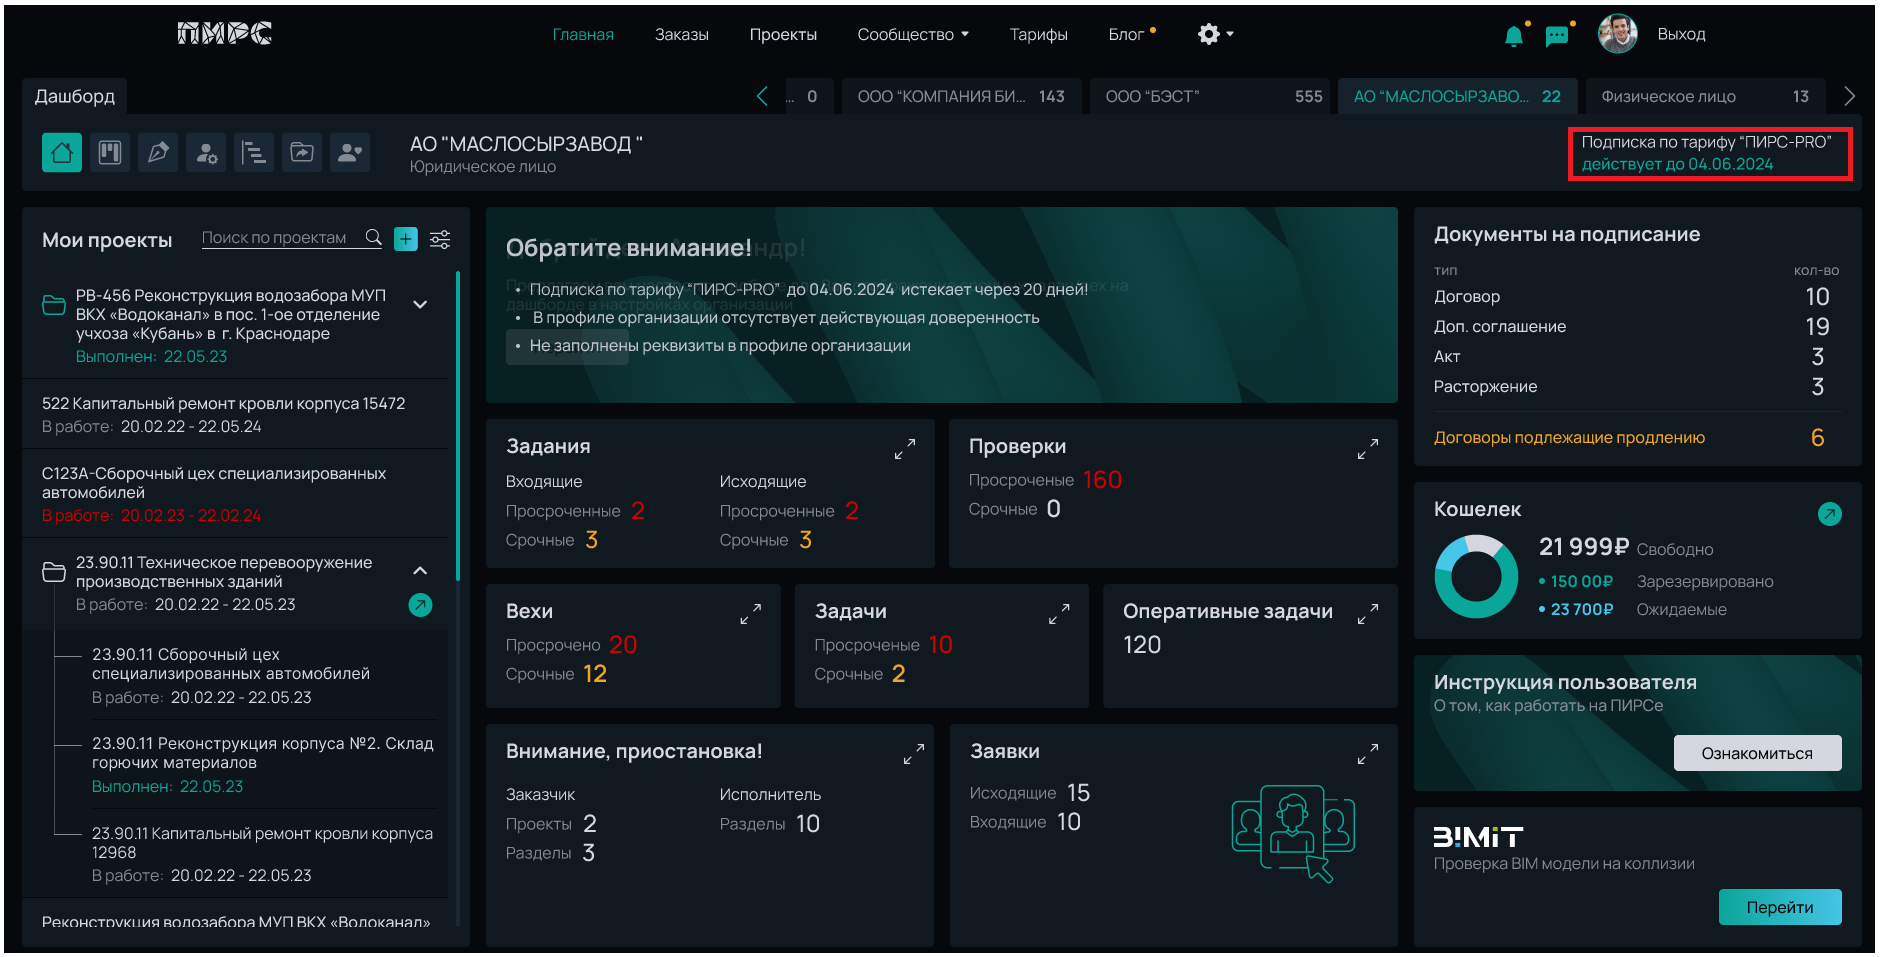Screen dimensions: 1880x957
Task: Open notifications bell icon
Action: point(1513,36)
